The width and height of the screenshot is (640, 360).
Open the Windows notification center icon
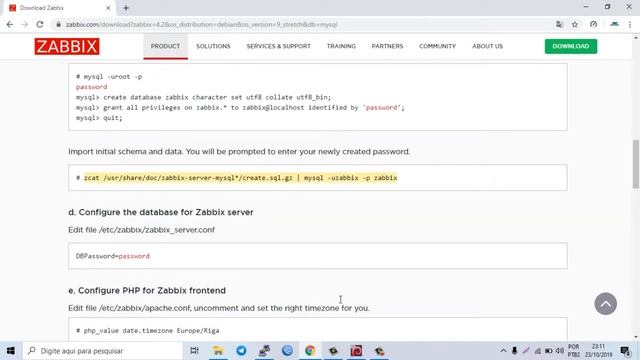point(625,351)
